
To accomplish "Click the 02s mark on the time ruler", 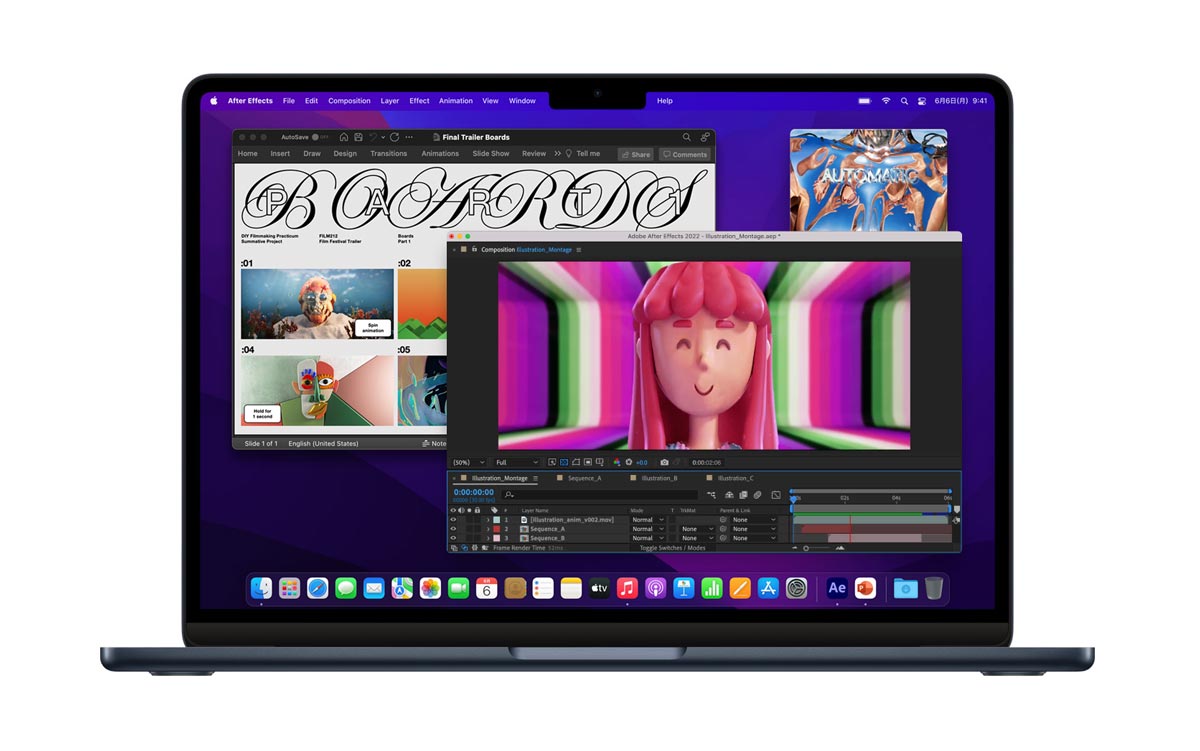I will (x=845, y=497).
